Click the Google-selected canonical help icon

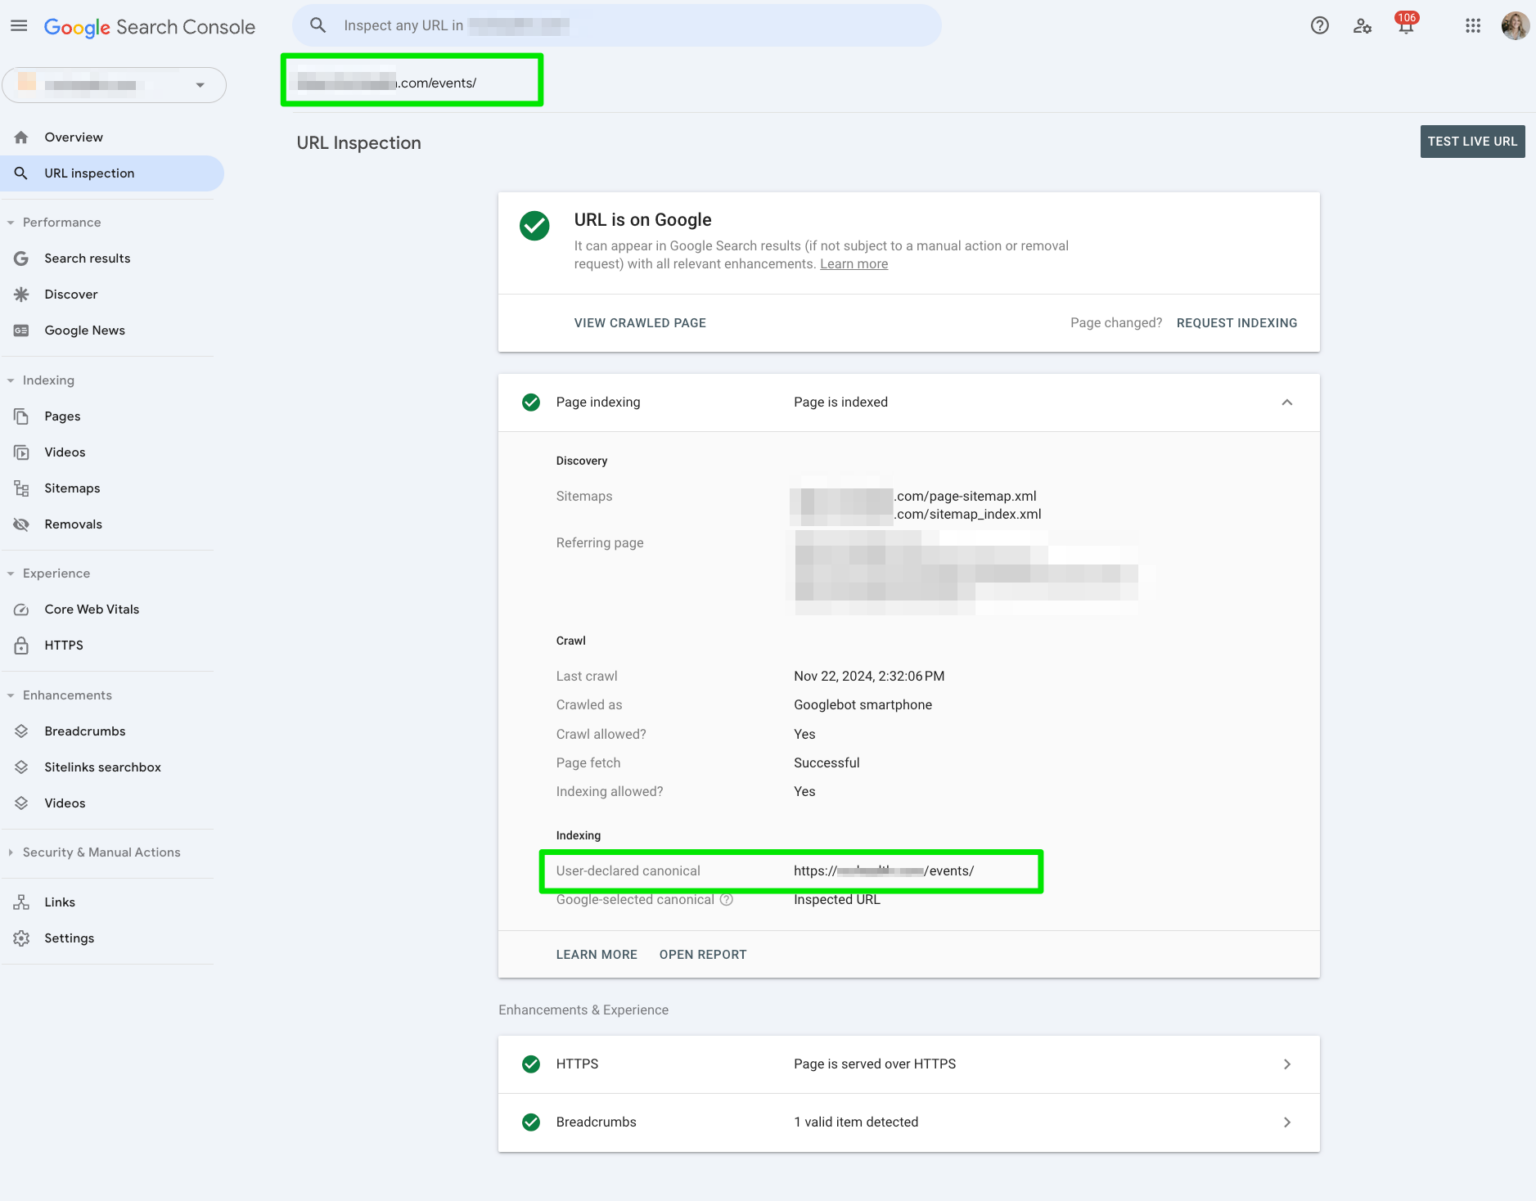point(725,899)
